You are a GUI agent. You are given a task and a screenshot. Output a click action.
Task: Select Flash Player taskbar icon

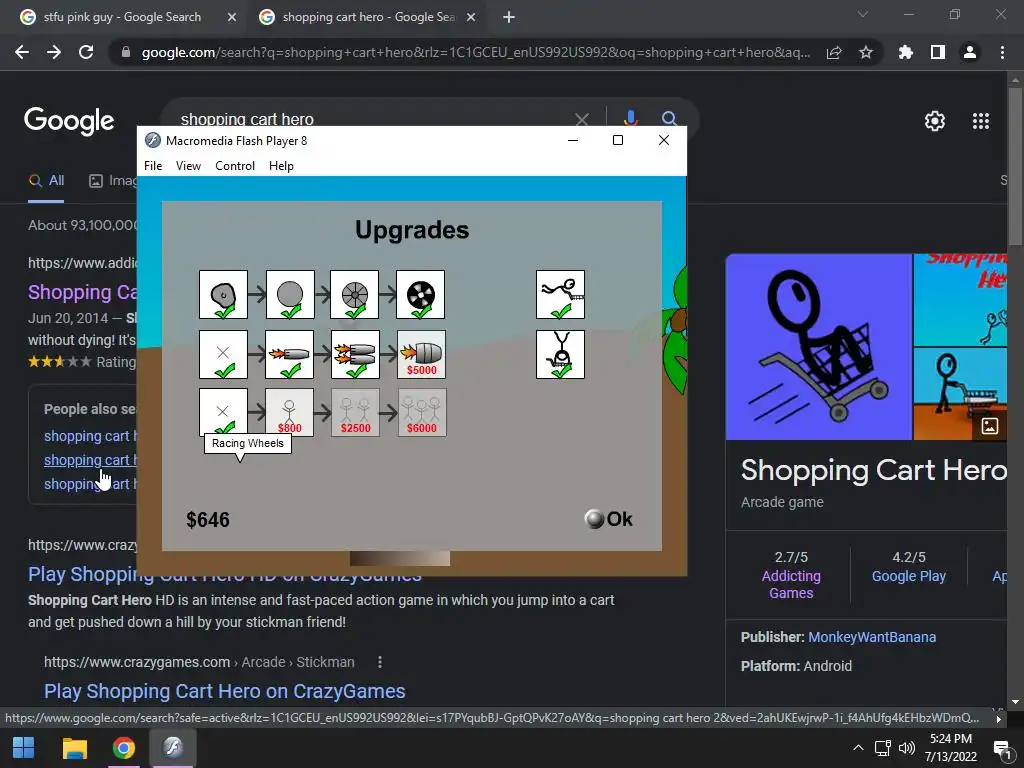pos(173,748)
